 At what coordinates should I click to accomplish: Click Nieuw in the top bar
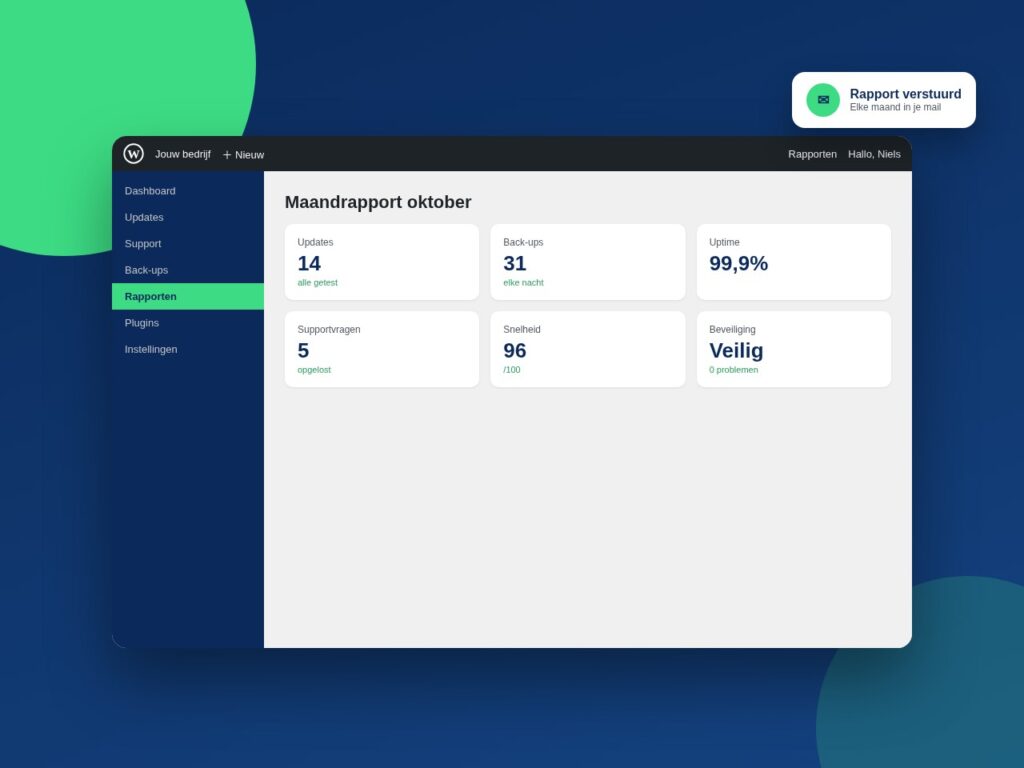(249, 155)
